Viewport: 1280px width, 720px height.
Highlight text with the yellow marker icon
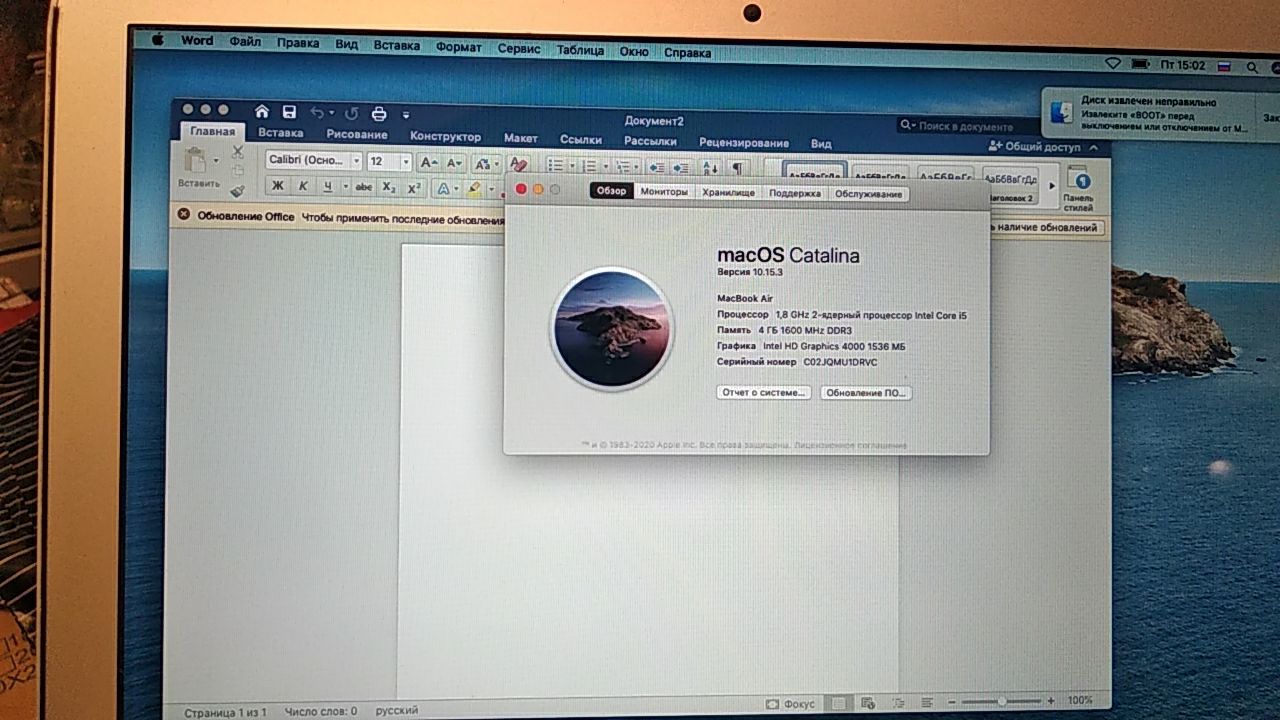[474, 188]
